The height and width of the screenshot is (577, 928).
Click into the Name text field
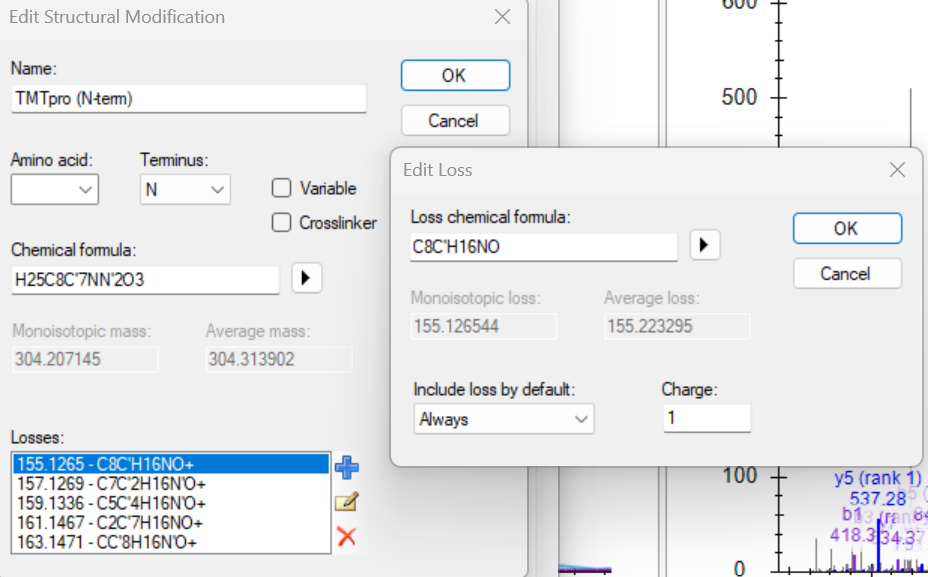pyautogui.click(x=188, y=99)
